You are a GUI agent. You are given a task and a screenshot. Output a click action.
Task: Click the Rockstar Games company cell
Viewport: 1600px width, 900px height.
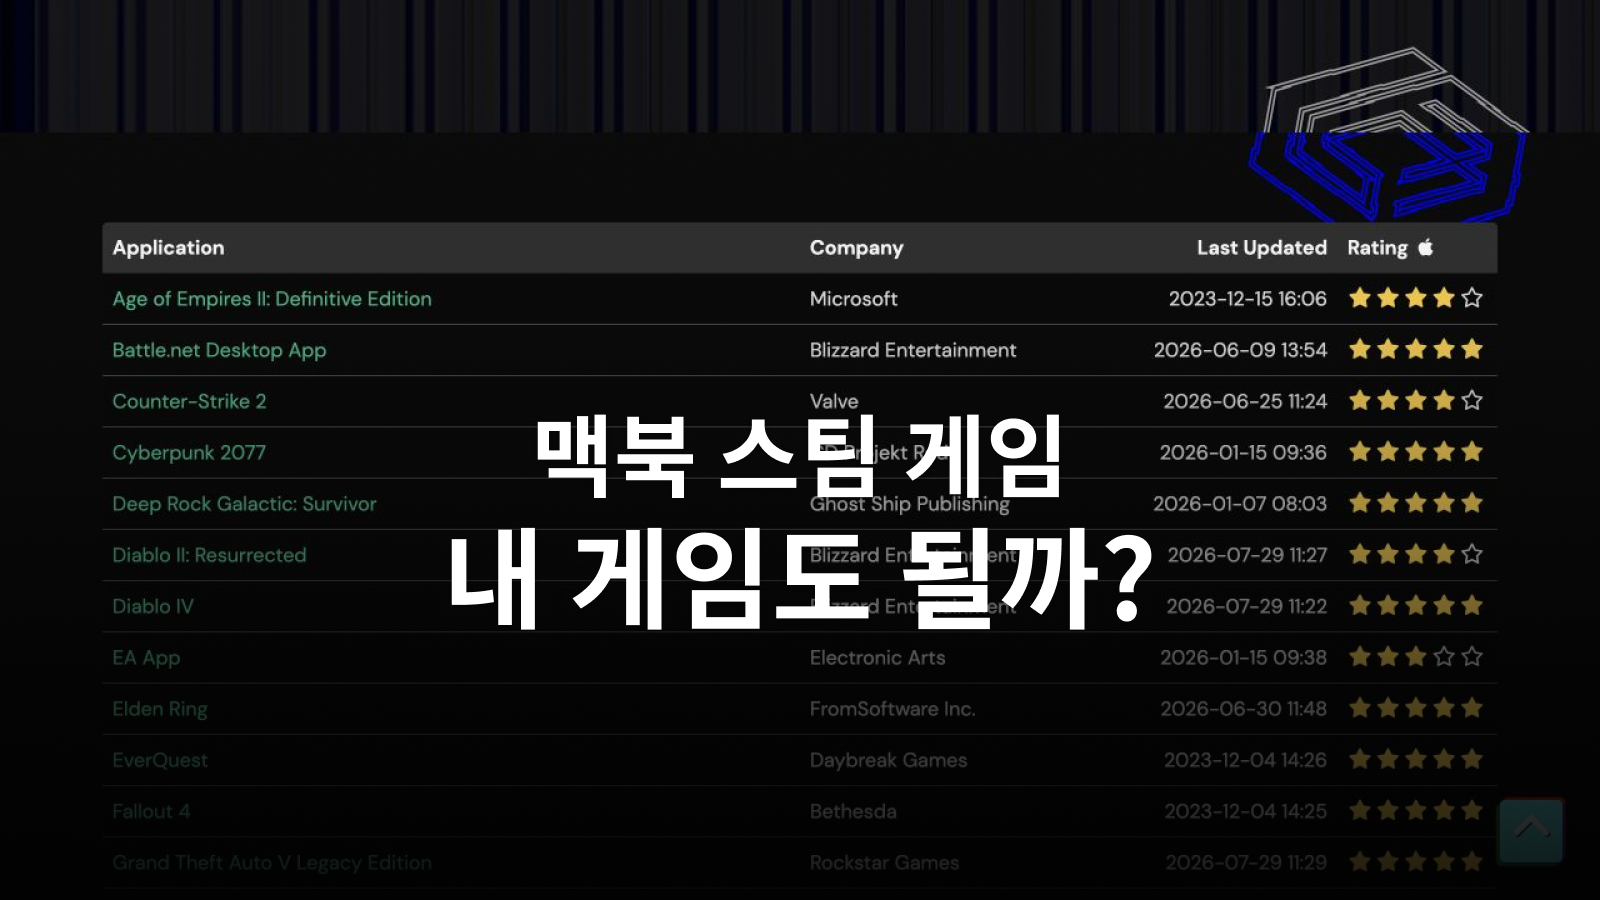point(884,863)
